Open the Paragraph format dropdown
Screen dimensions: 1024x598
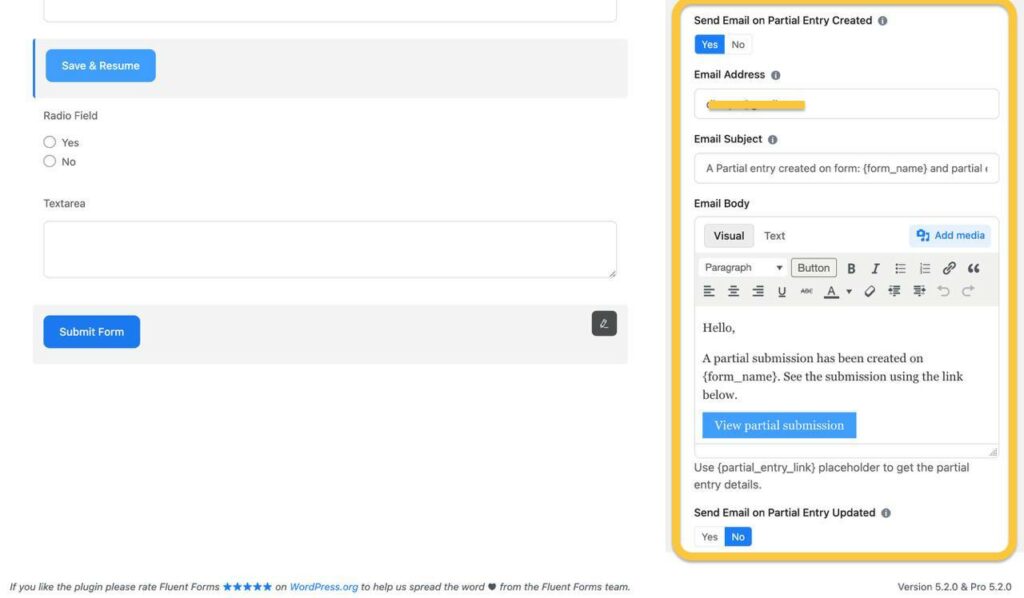click(743, 268)
